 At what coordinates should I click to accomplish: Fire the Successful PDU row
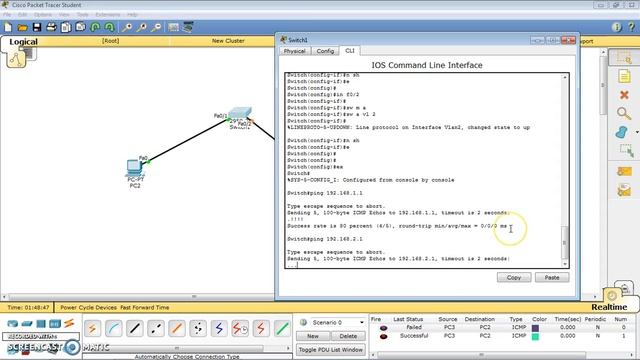tap(383, 336)
